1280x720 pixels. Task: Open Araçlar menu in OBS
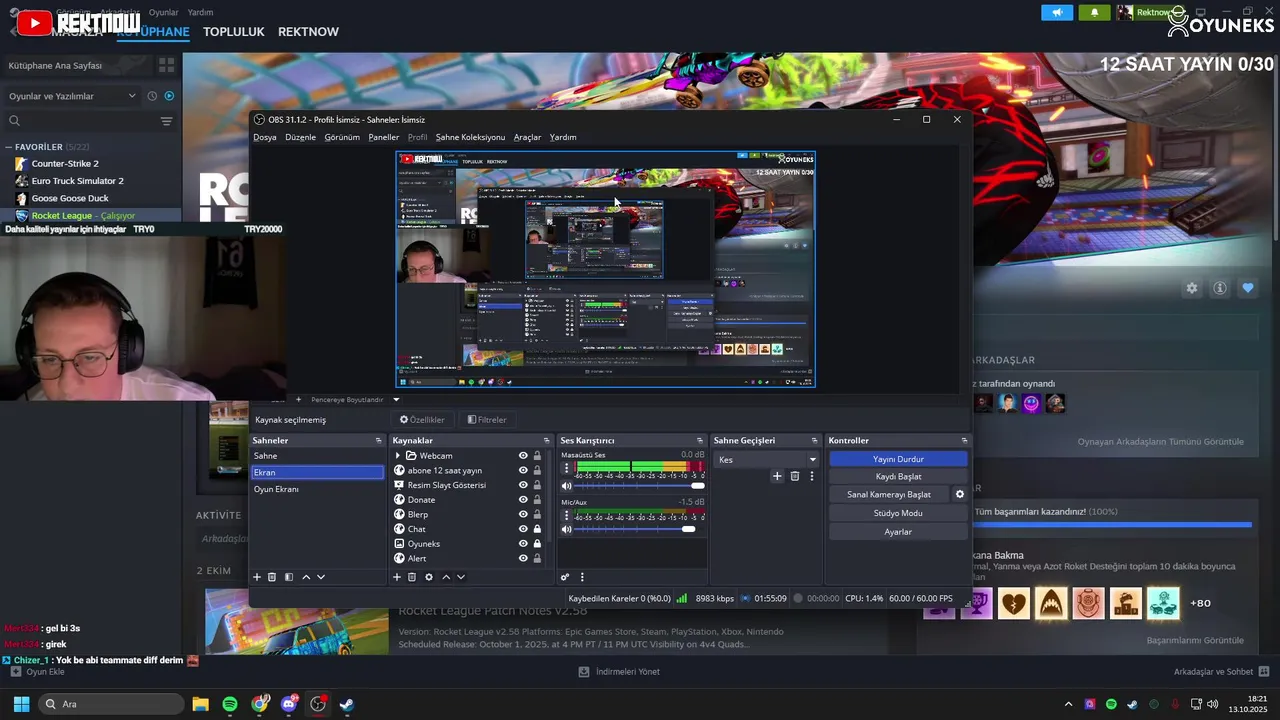pyautogui.click(x=527, y=137)
